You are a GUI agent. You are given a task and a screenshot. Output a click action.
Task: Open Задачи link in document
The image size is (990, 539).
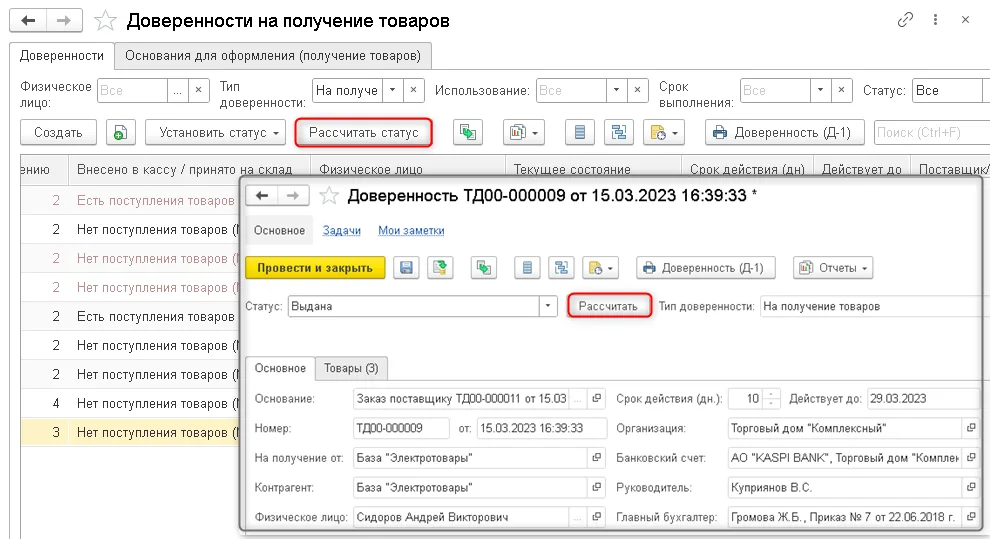342,231
